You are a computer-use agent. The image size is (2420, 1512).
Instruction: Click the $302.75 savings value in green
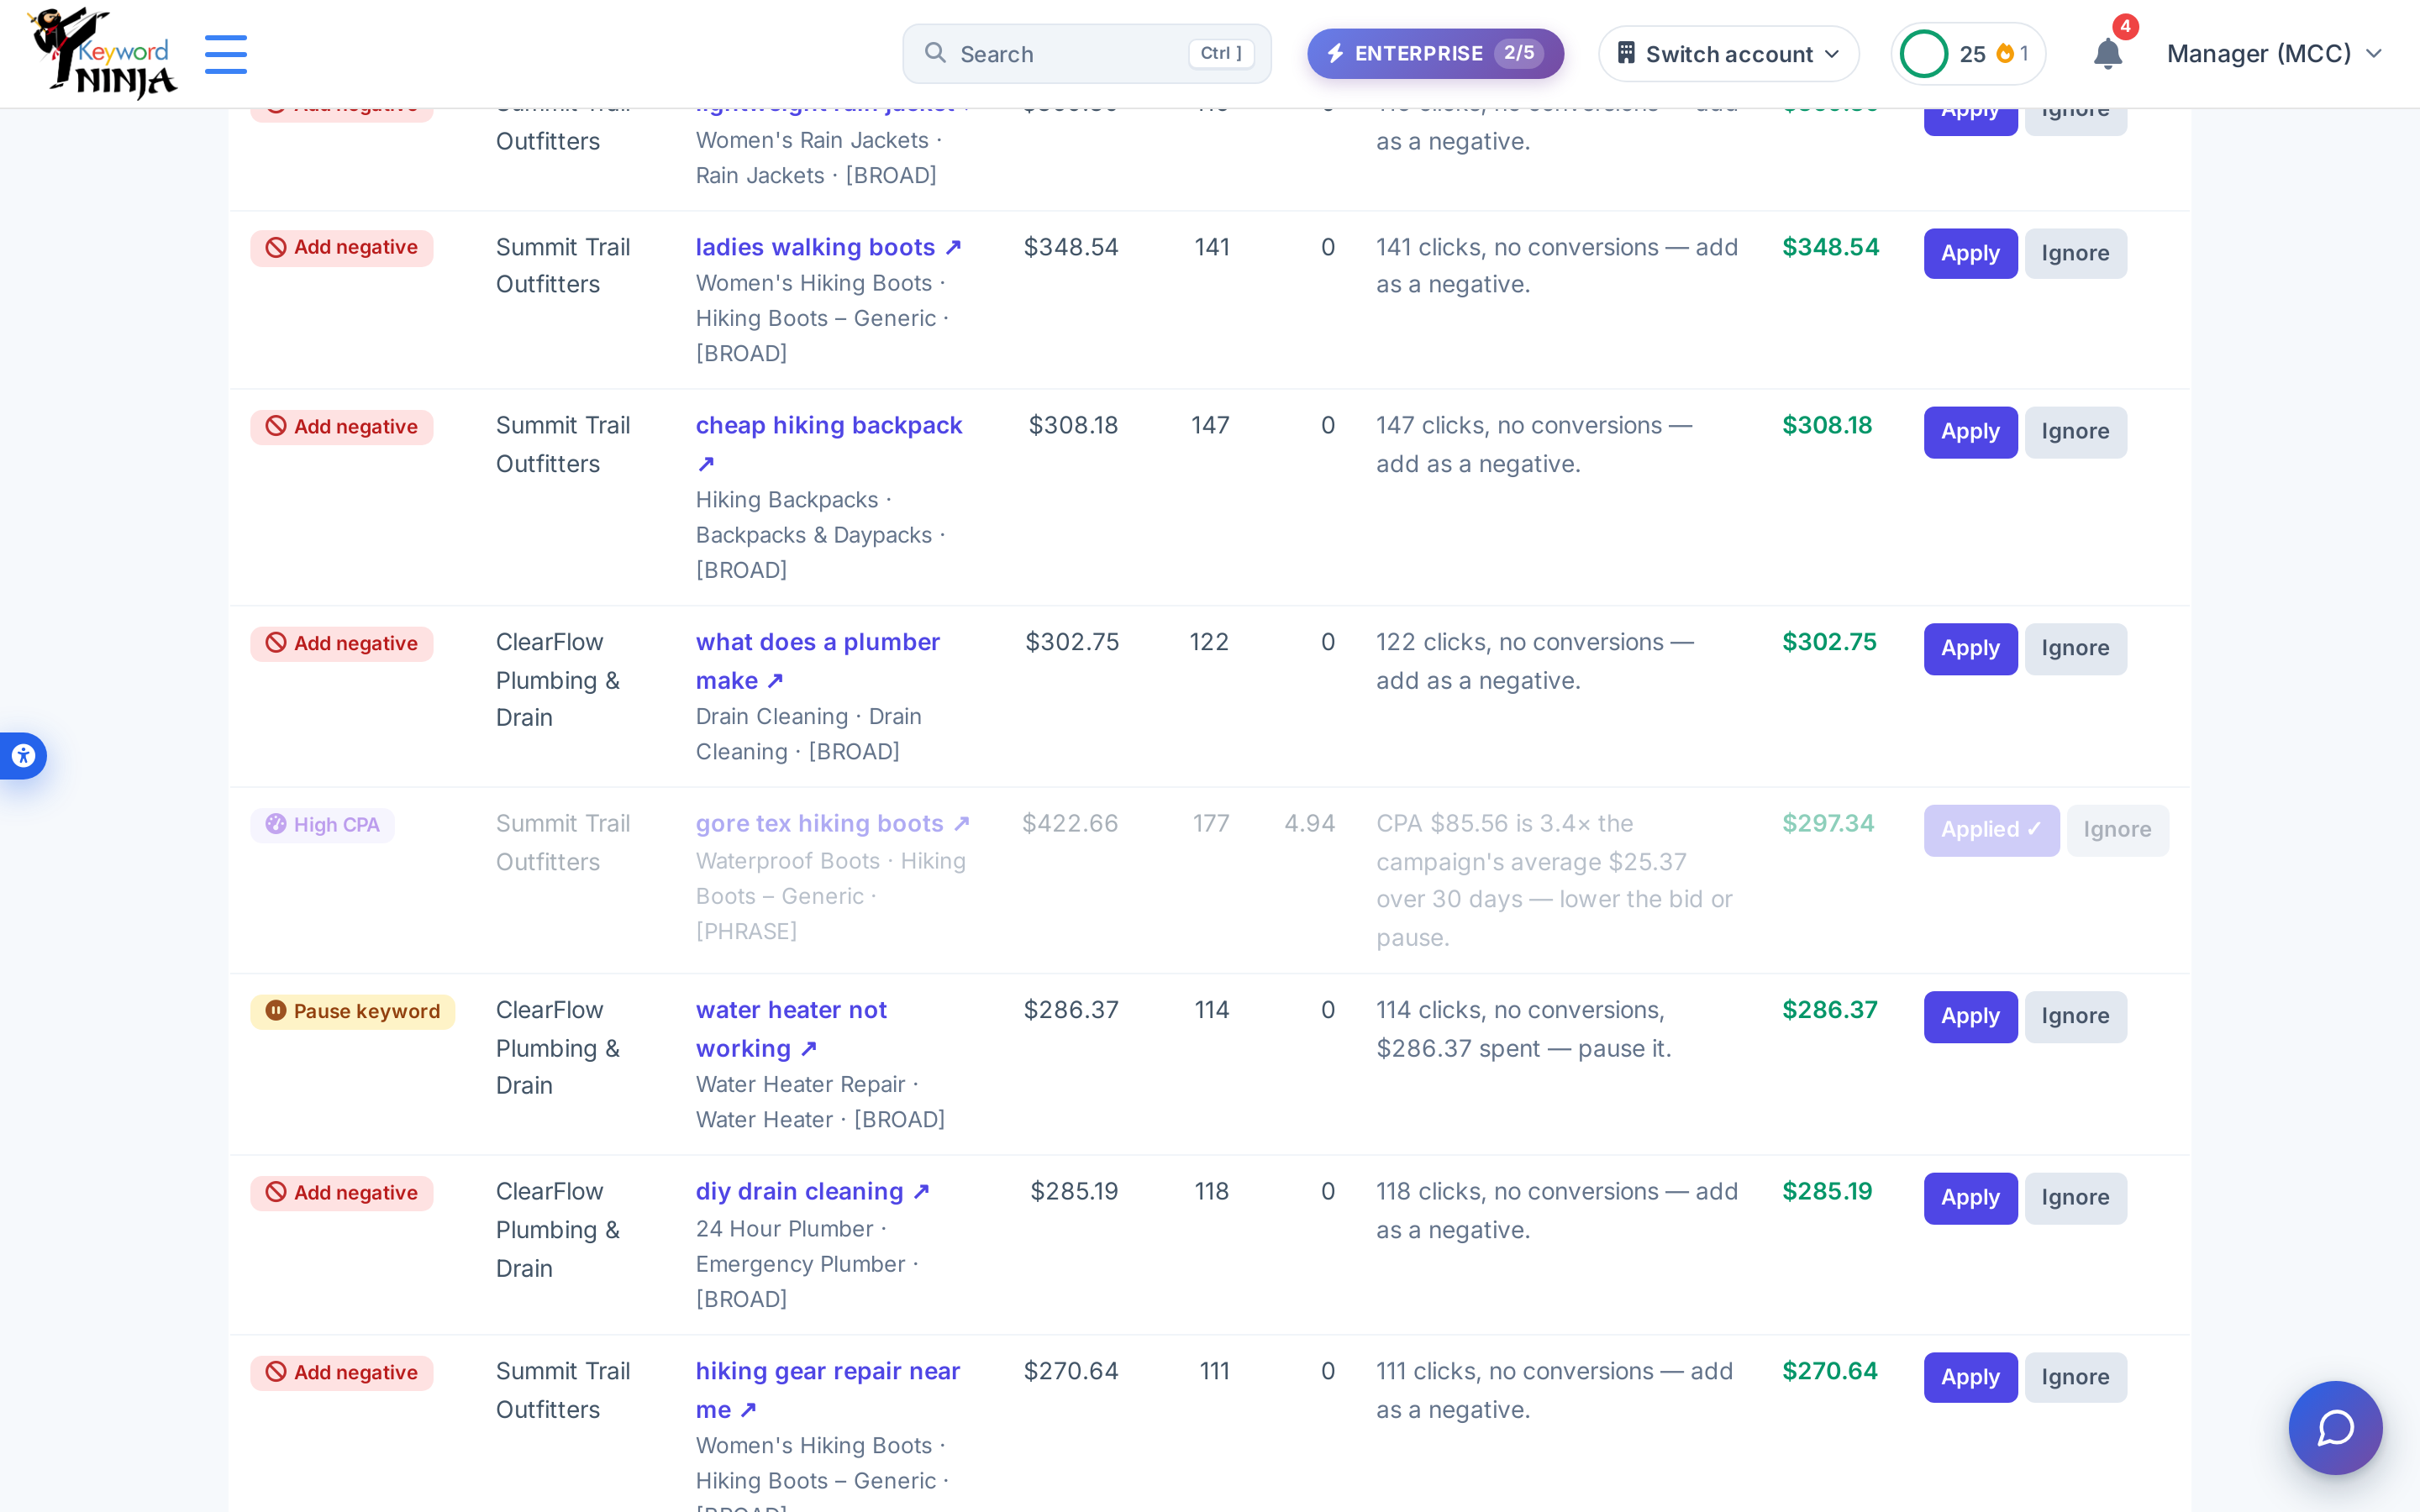(1829, 642)
